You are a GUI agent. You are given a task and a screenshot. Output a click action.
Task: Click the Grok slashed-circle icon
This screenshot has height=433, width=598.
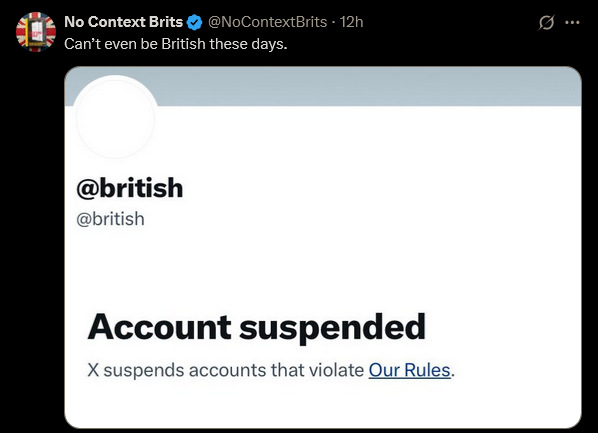click(546, 23)
